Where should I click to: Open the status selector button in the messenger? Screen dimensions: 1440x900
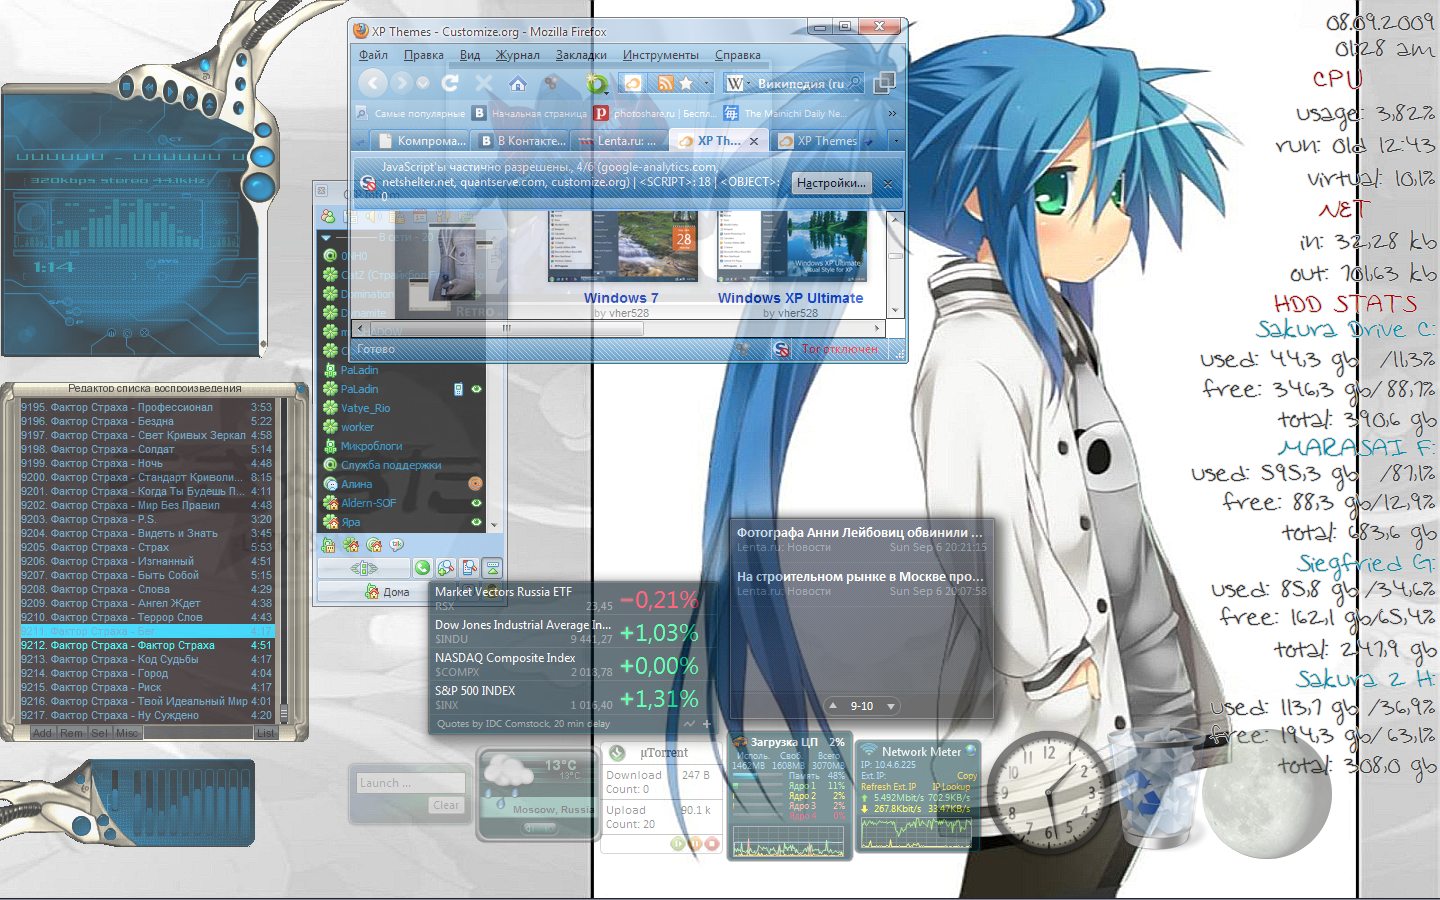(x=364, y=567)
